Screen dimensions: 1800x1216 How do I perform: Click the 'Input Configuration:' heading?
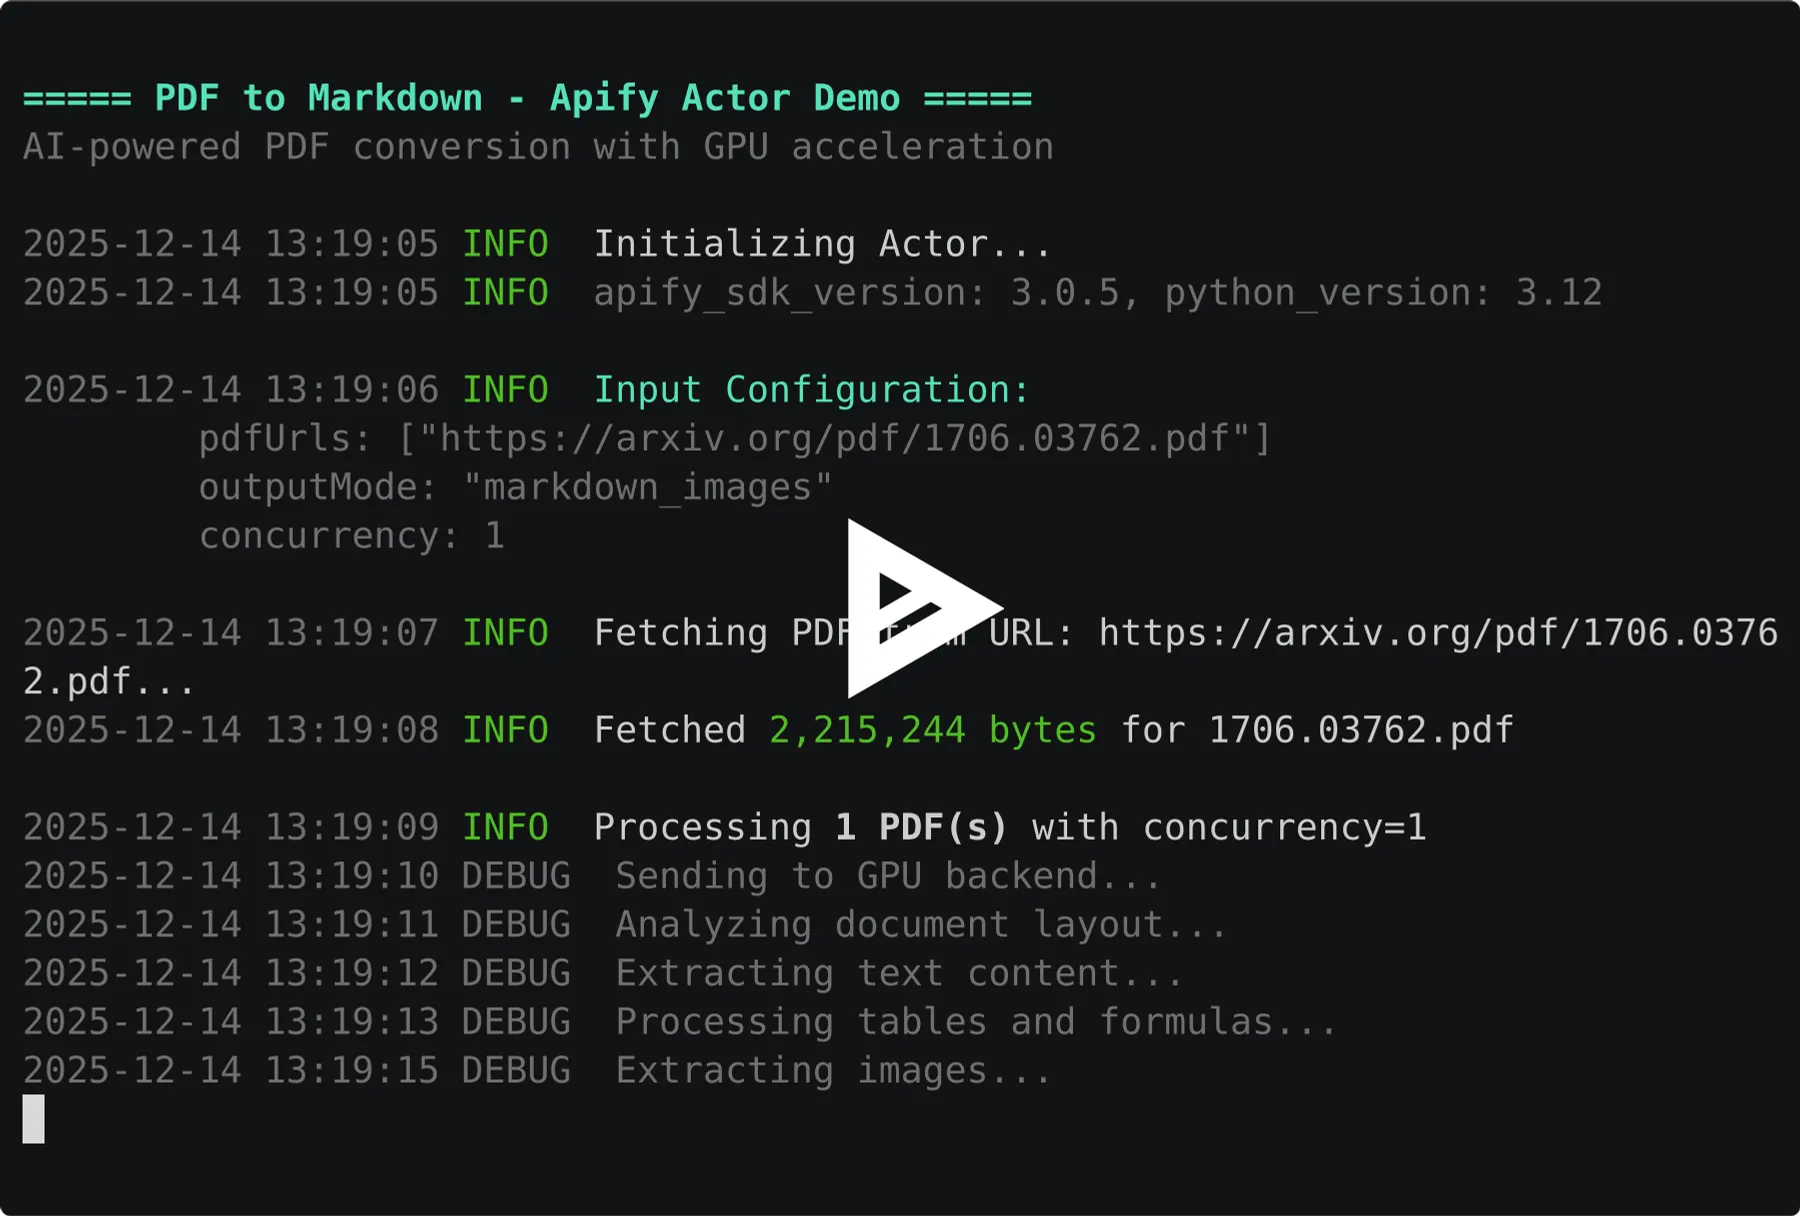pyautogui.click(x=811, y=390)
